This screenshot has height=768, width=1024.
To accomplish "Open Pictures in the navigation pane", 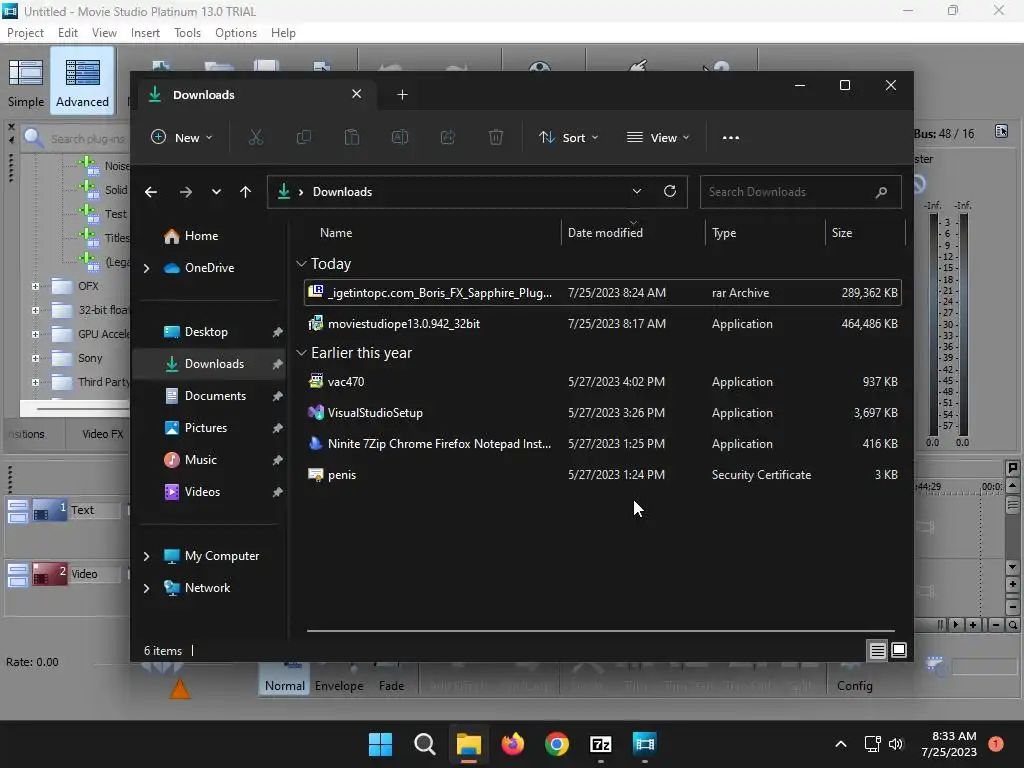I will (x=208, y=428).
